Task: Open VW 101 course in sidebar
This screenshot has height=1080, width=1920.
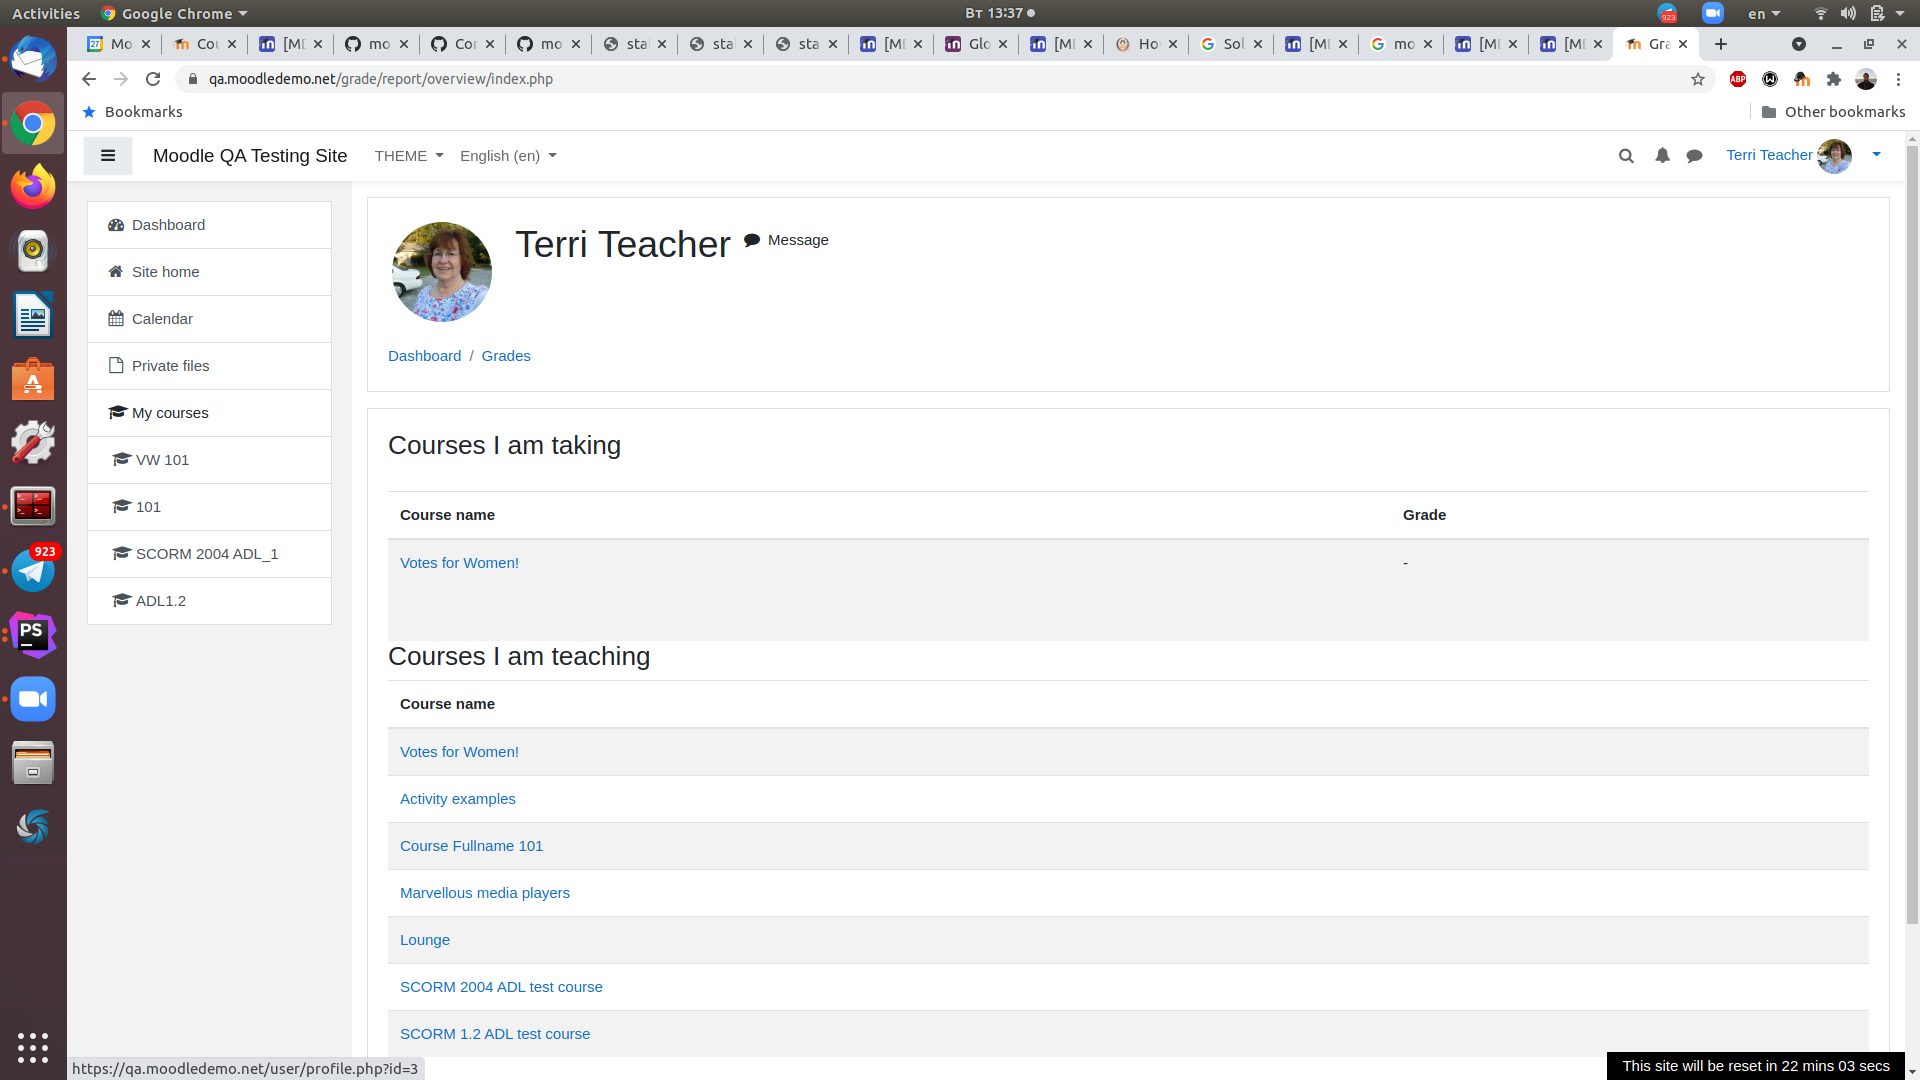Action: 209,460
